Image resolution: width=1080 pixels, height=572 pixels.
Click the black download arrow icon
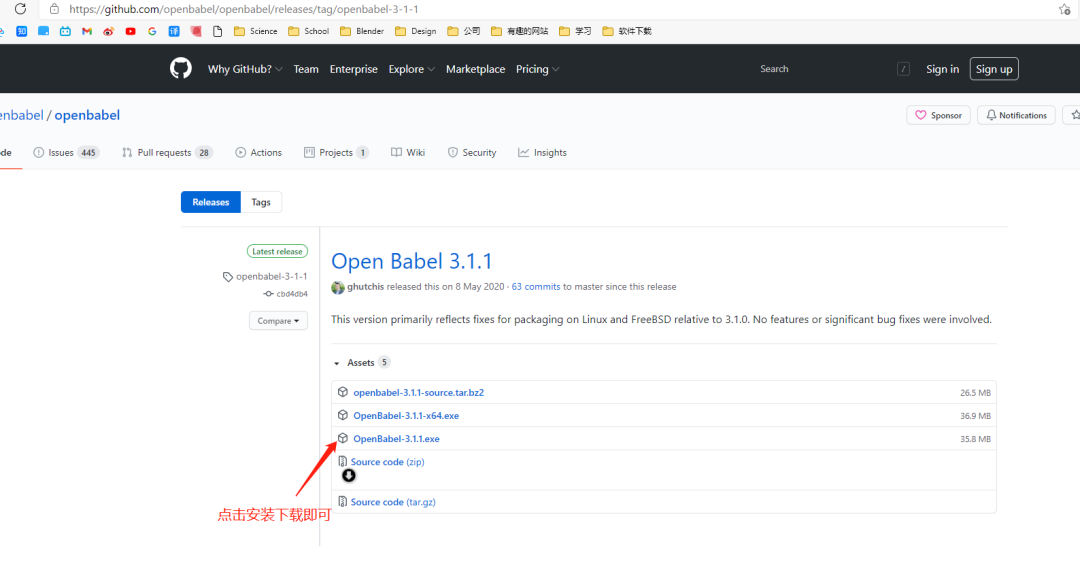pos(349,476)
